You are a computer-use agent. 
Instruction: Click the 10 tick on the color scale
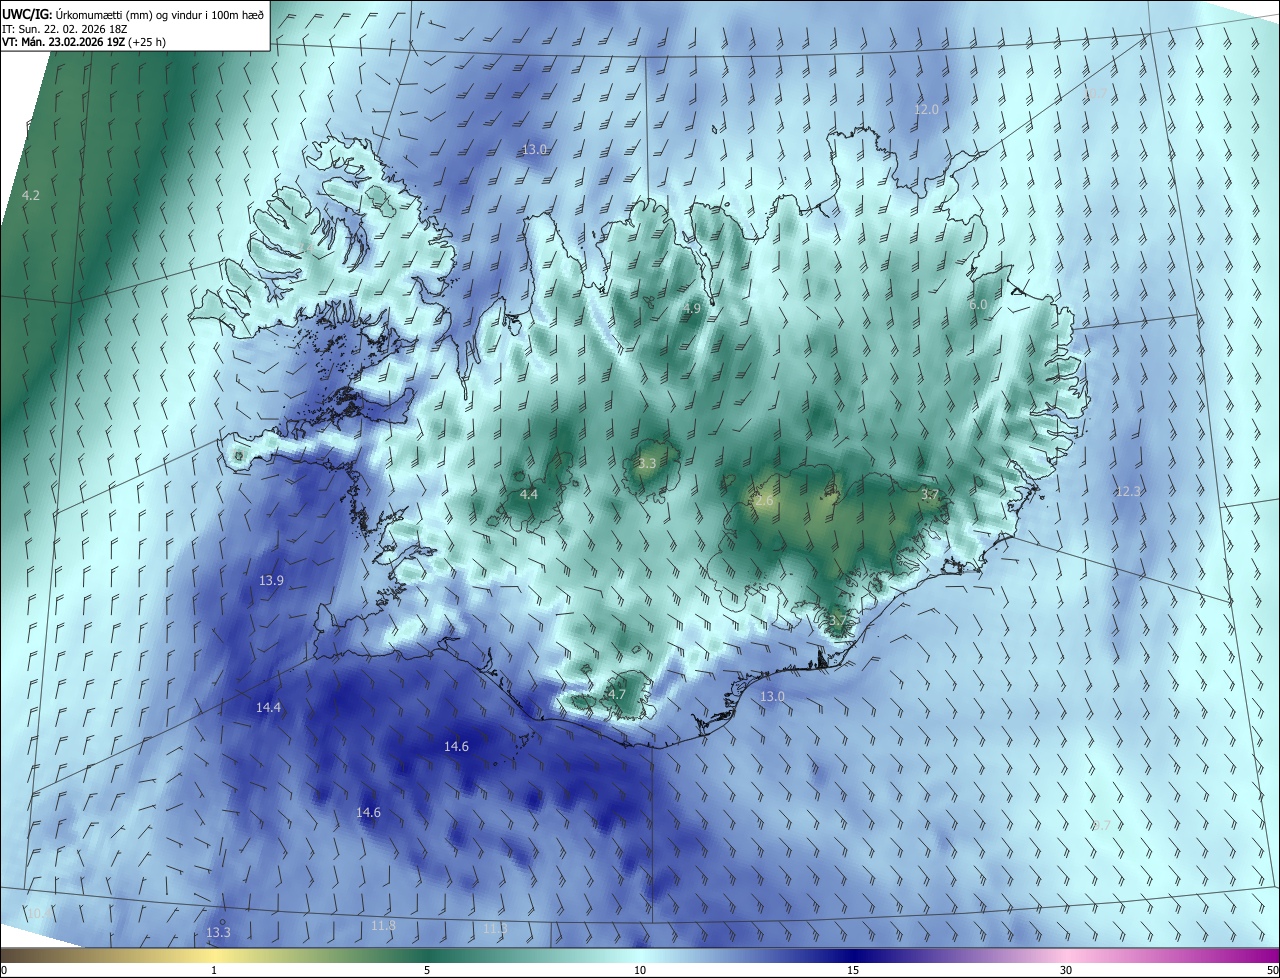[640, 970]
